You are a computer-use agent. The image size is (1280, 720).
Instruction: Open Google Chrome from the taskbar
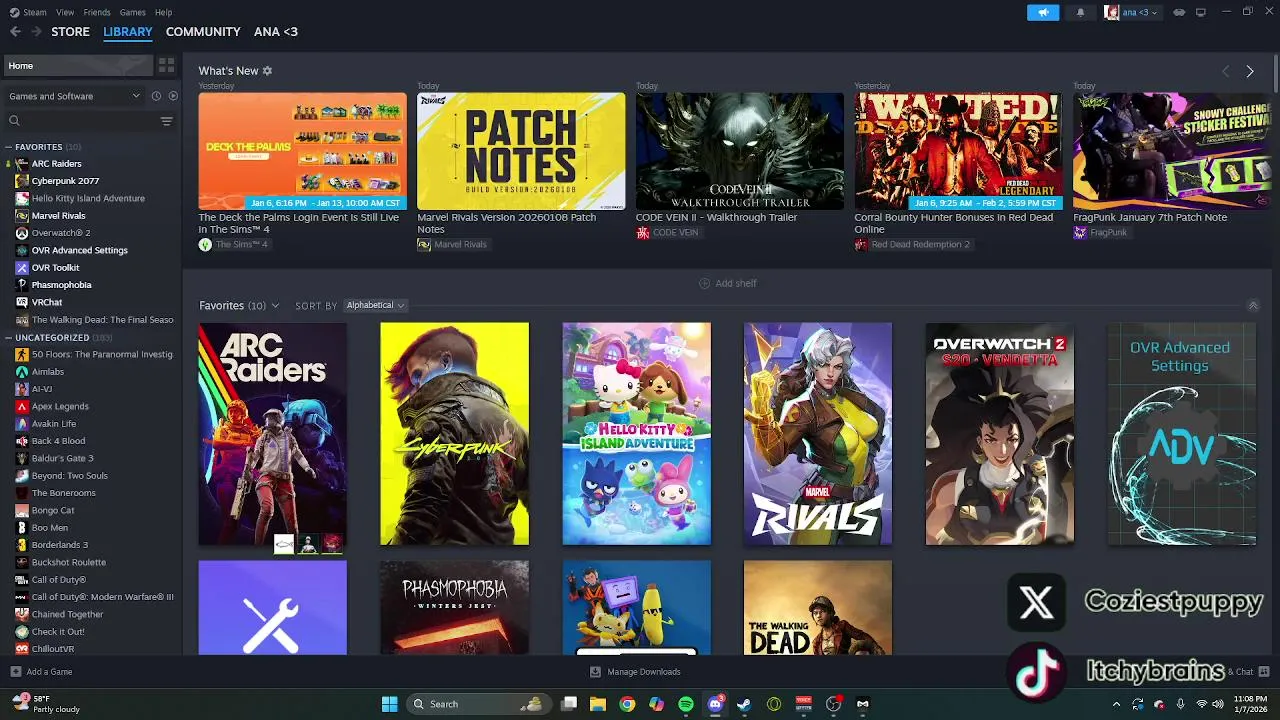pyautogui.click(x=627, y=704)
